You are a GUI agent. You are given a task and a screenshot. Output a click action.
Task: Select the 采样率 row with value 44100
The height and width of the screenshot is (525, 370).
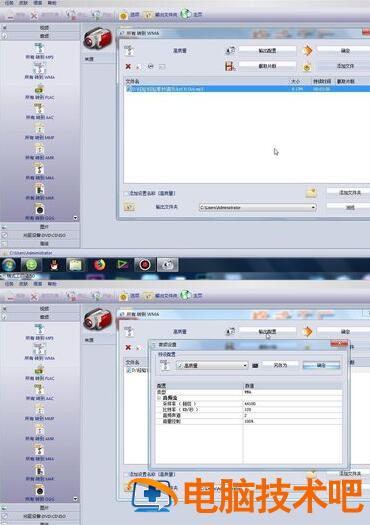248,404
